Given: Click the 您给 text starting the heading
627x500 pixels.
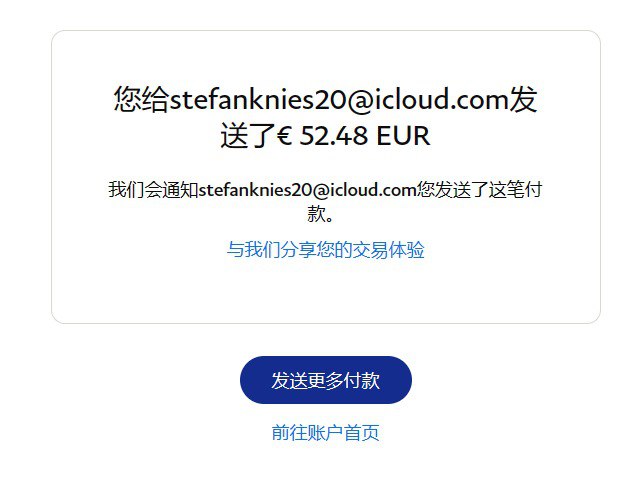Looking at the screenshot, I should tap(142, 99).
